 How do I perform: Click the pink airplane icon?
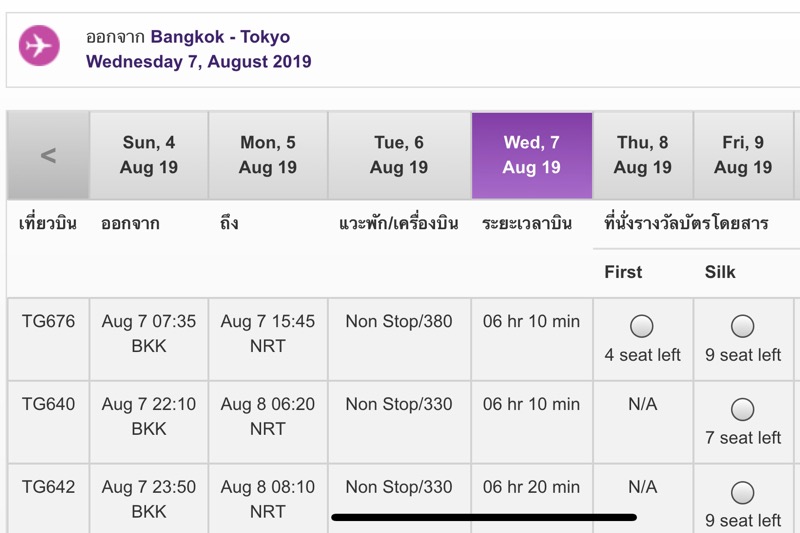coord(39,46)
